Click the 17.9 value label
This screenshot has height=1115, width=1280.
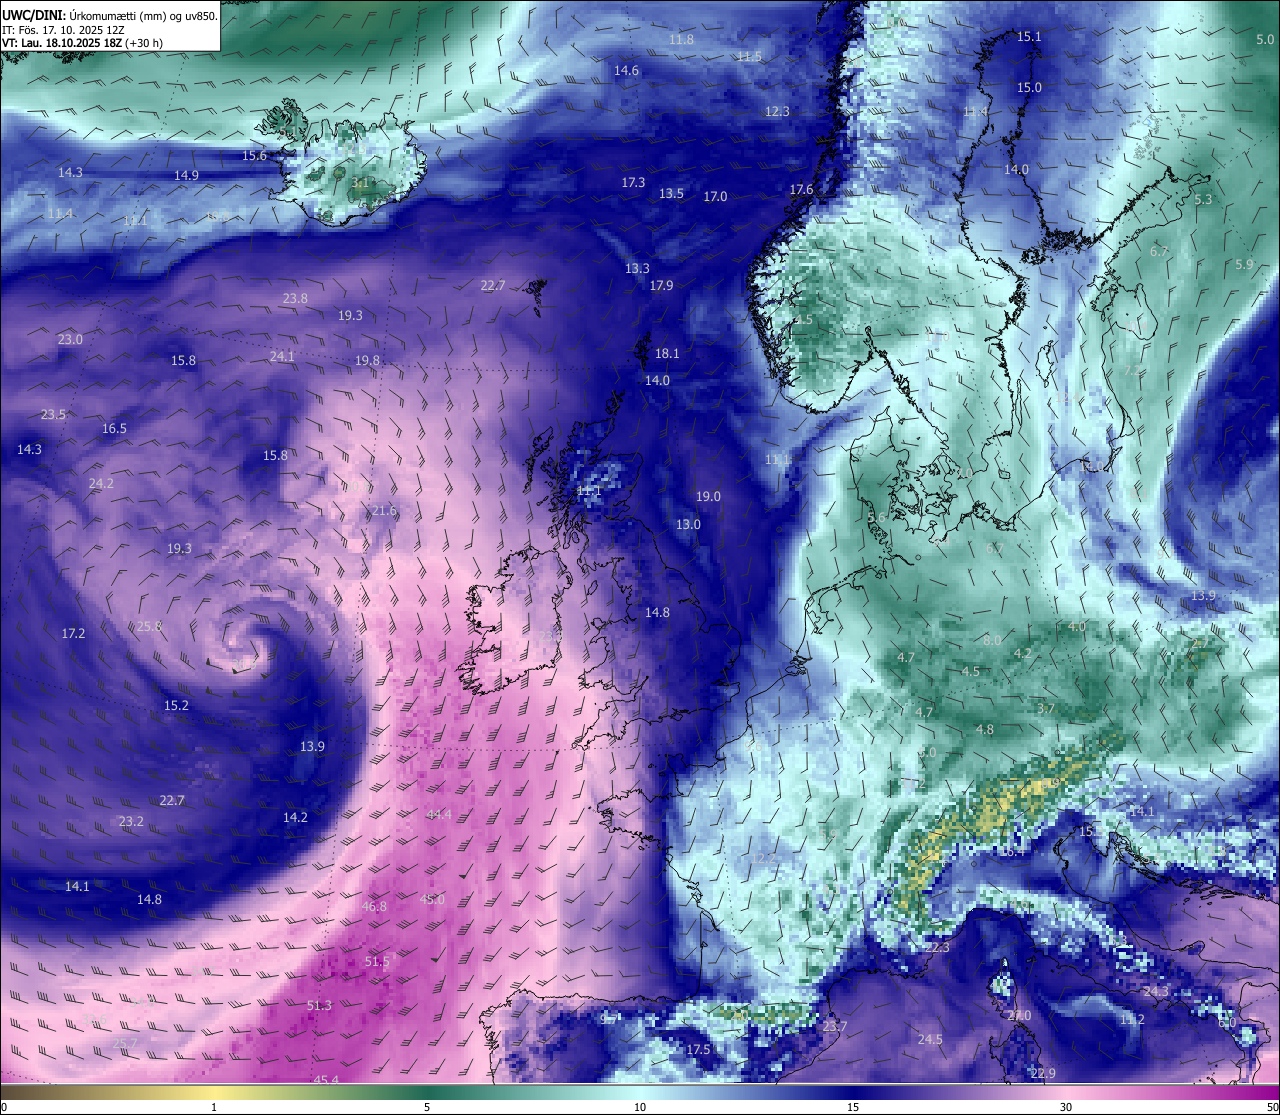point(661,285)
